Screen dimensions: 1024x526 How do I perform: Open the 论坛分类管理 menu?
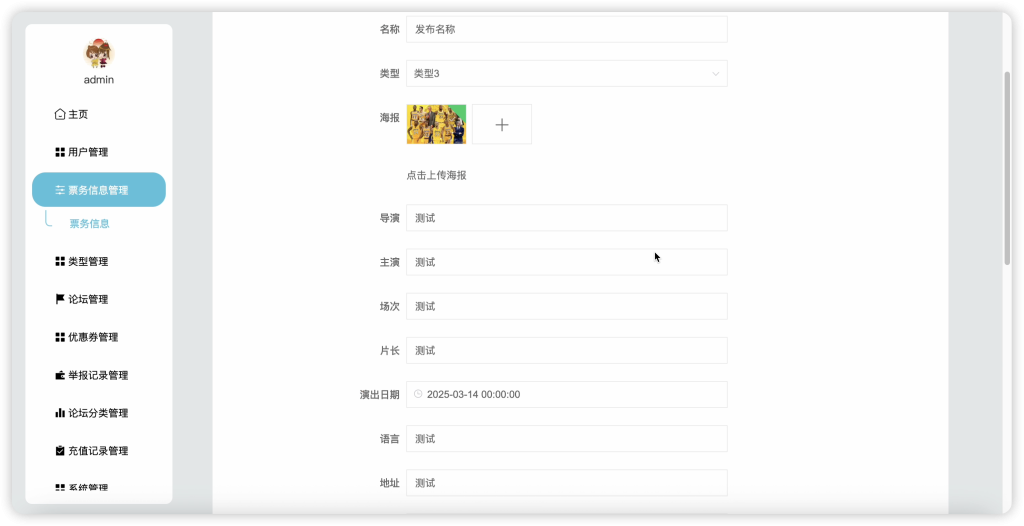pyautogui.click(x=99, y=413)
